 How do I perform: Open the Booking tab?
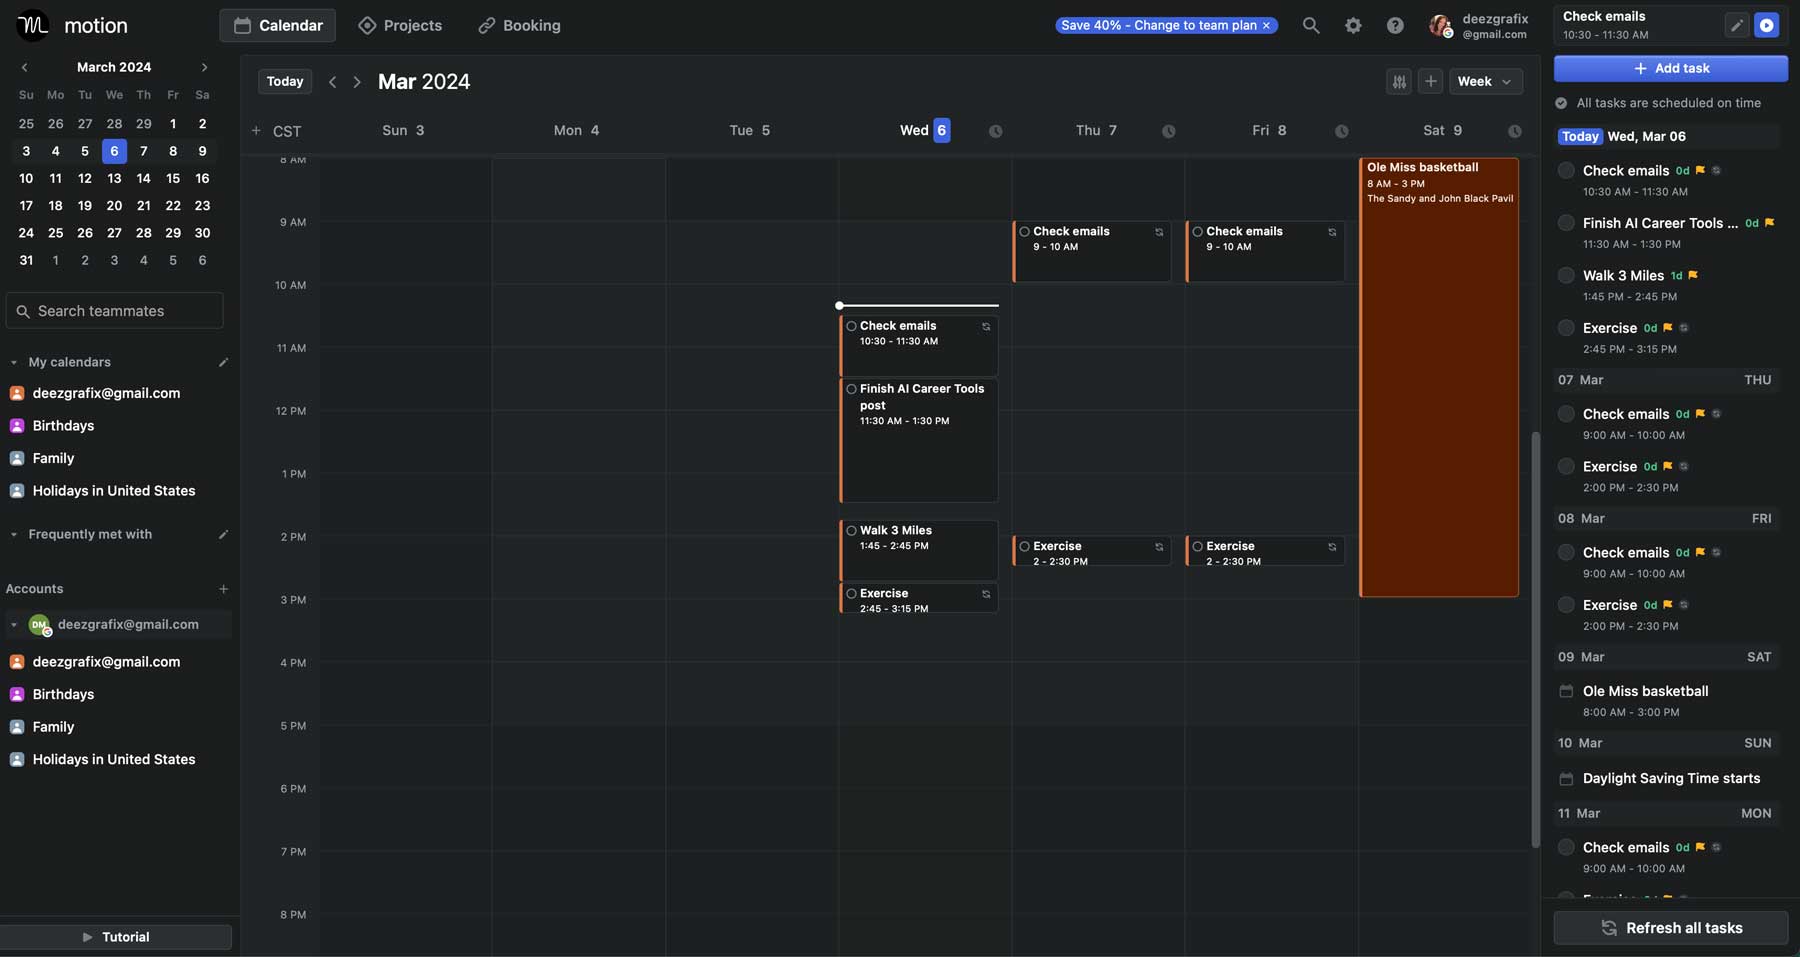pos(519,26)
